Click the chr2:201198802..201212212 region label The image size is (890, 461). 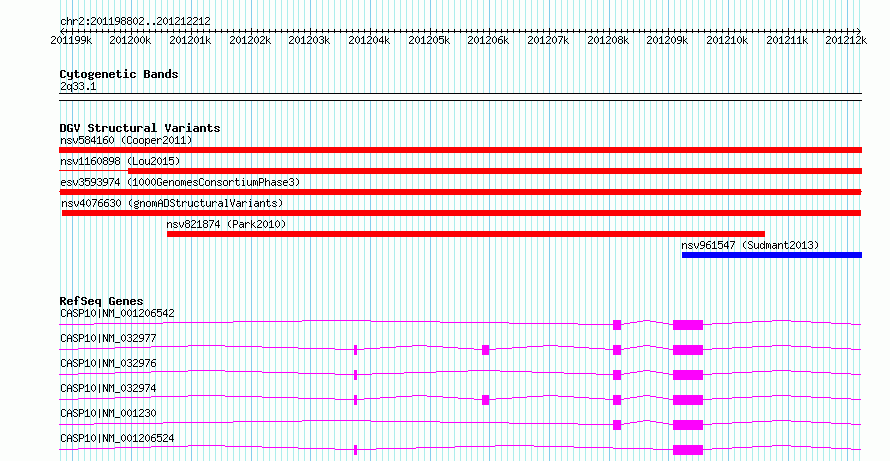coord(135,21)
